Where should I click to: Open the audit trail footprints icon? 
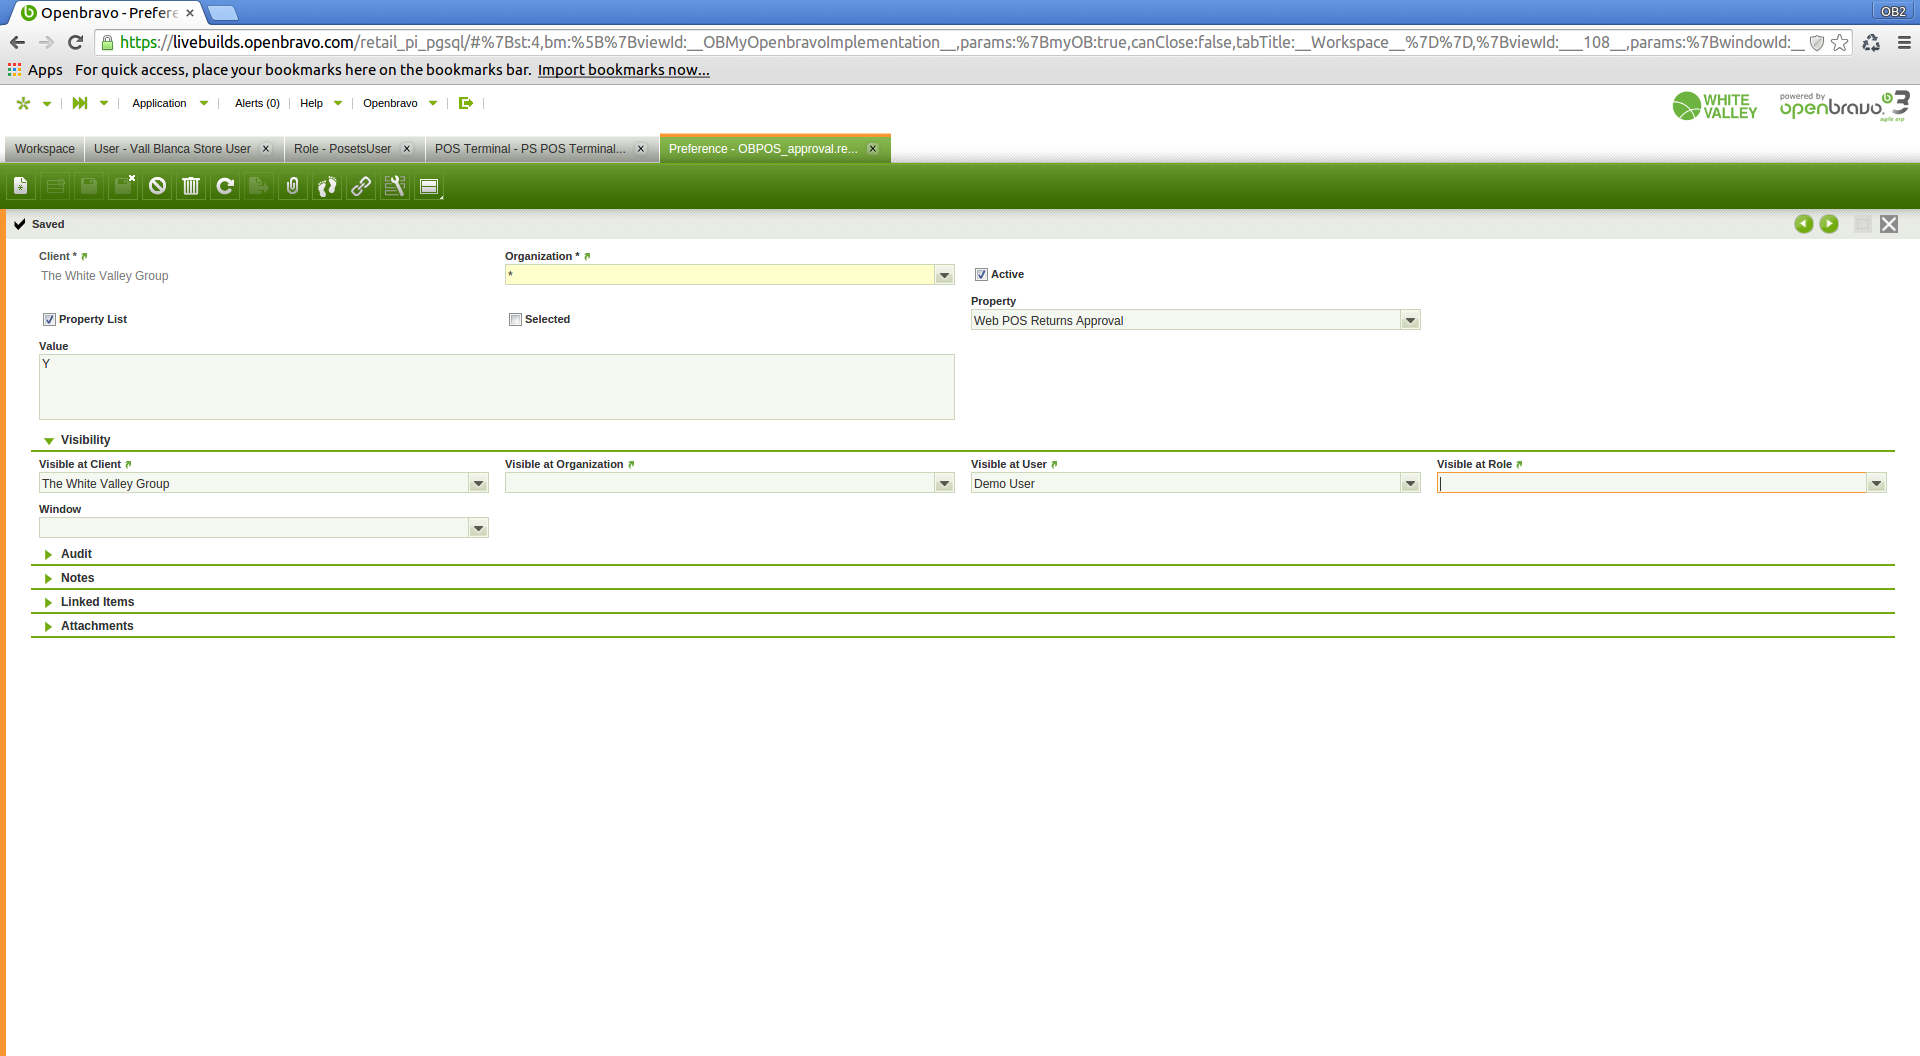327,186
